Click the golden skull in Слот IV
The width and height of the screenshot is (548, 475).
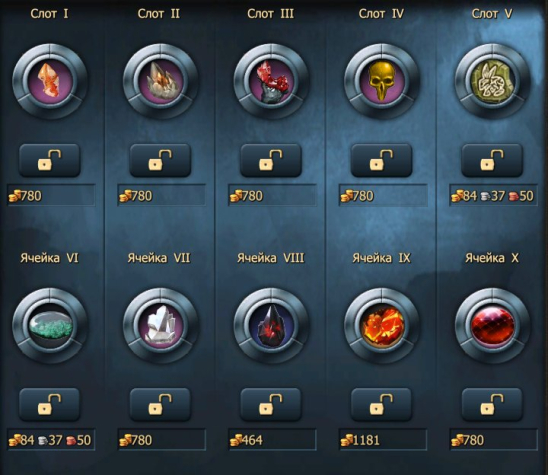(x=382, y=81)
